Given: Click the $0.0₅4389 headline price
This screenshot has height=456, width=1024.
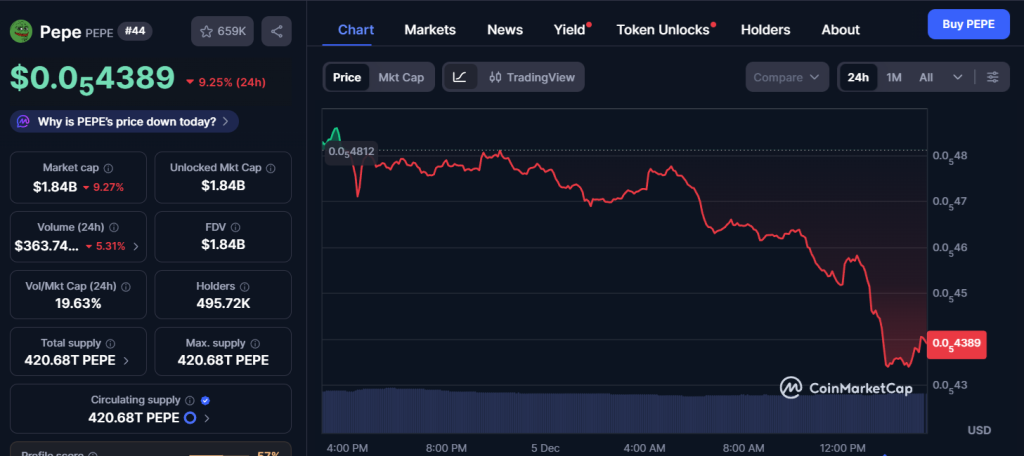Looking at the screenshot, I should coord(92,79).
